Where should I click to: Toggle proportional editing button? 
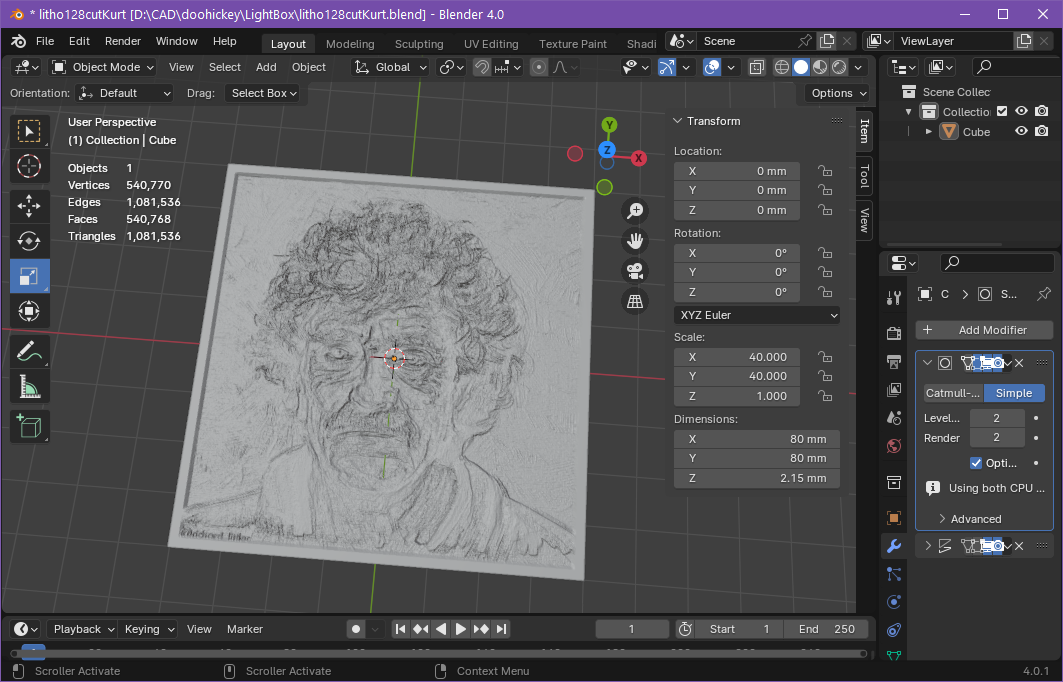[x=539, y=67]
